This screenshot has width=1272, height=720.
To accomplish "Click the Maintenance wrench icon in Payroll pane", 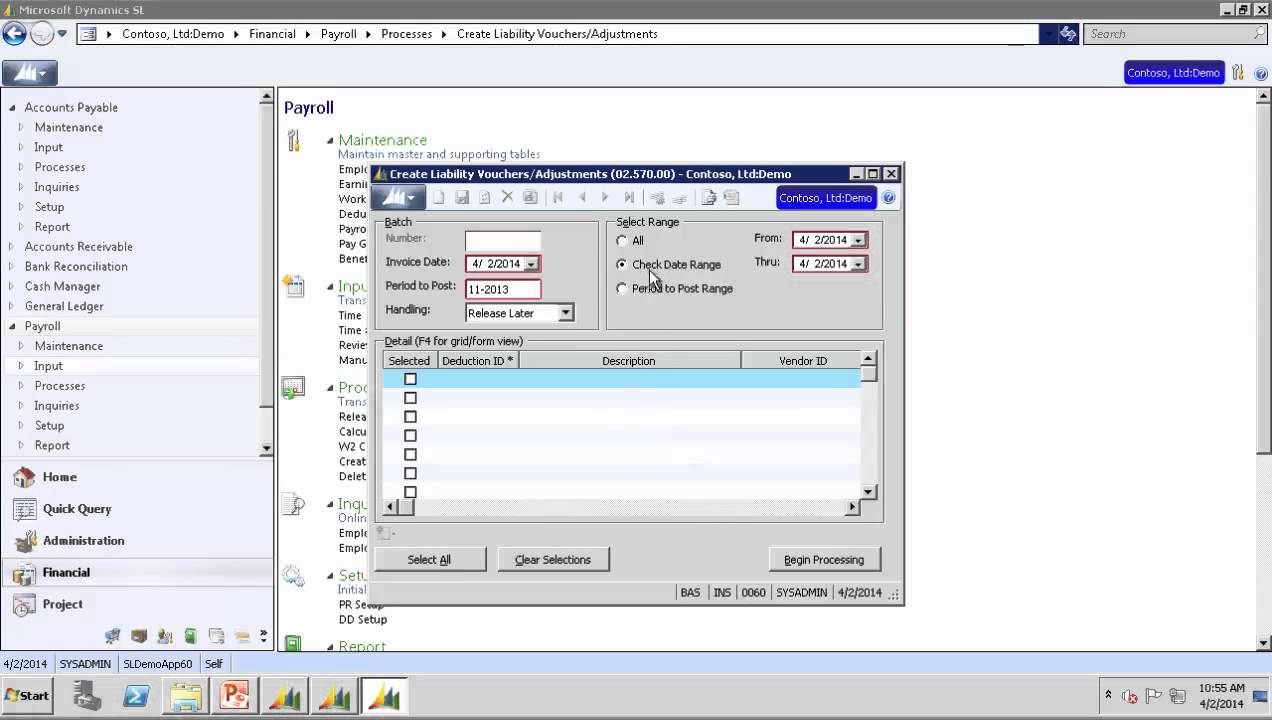I will pyautogui.click(x=293, y=141).
